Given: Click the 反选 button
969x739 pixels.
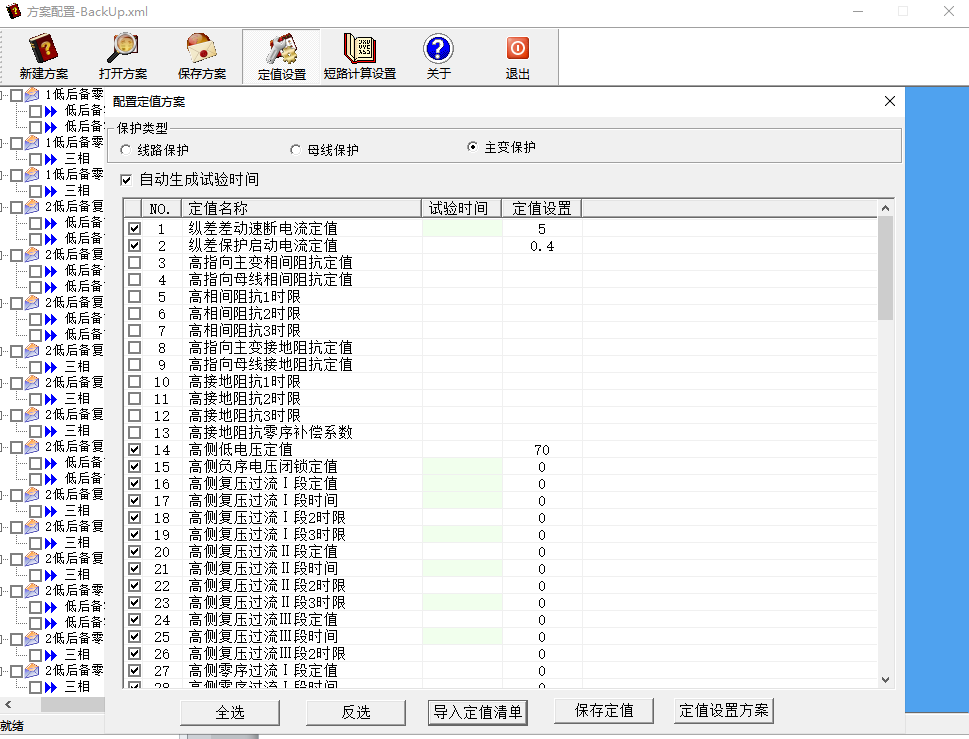Looking at the screenshot, I should tap(355, 712).
